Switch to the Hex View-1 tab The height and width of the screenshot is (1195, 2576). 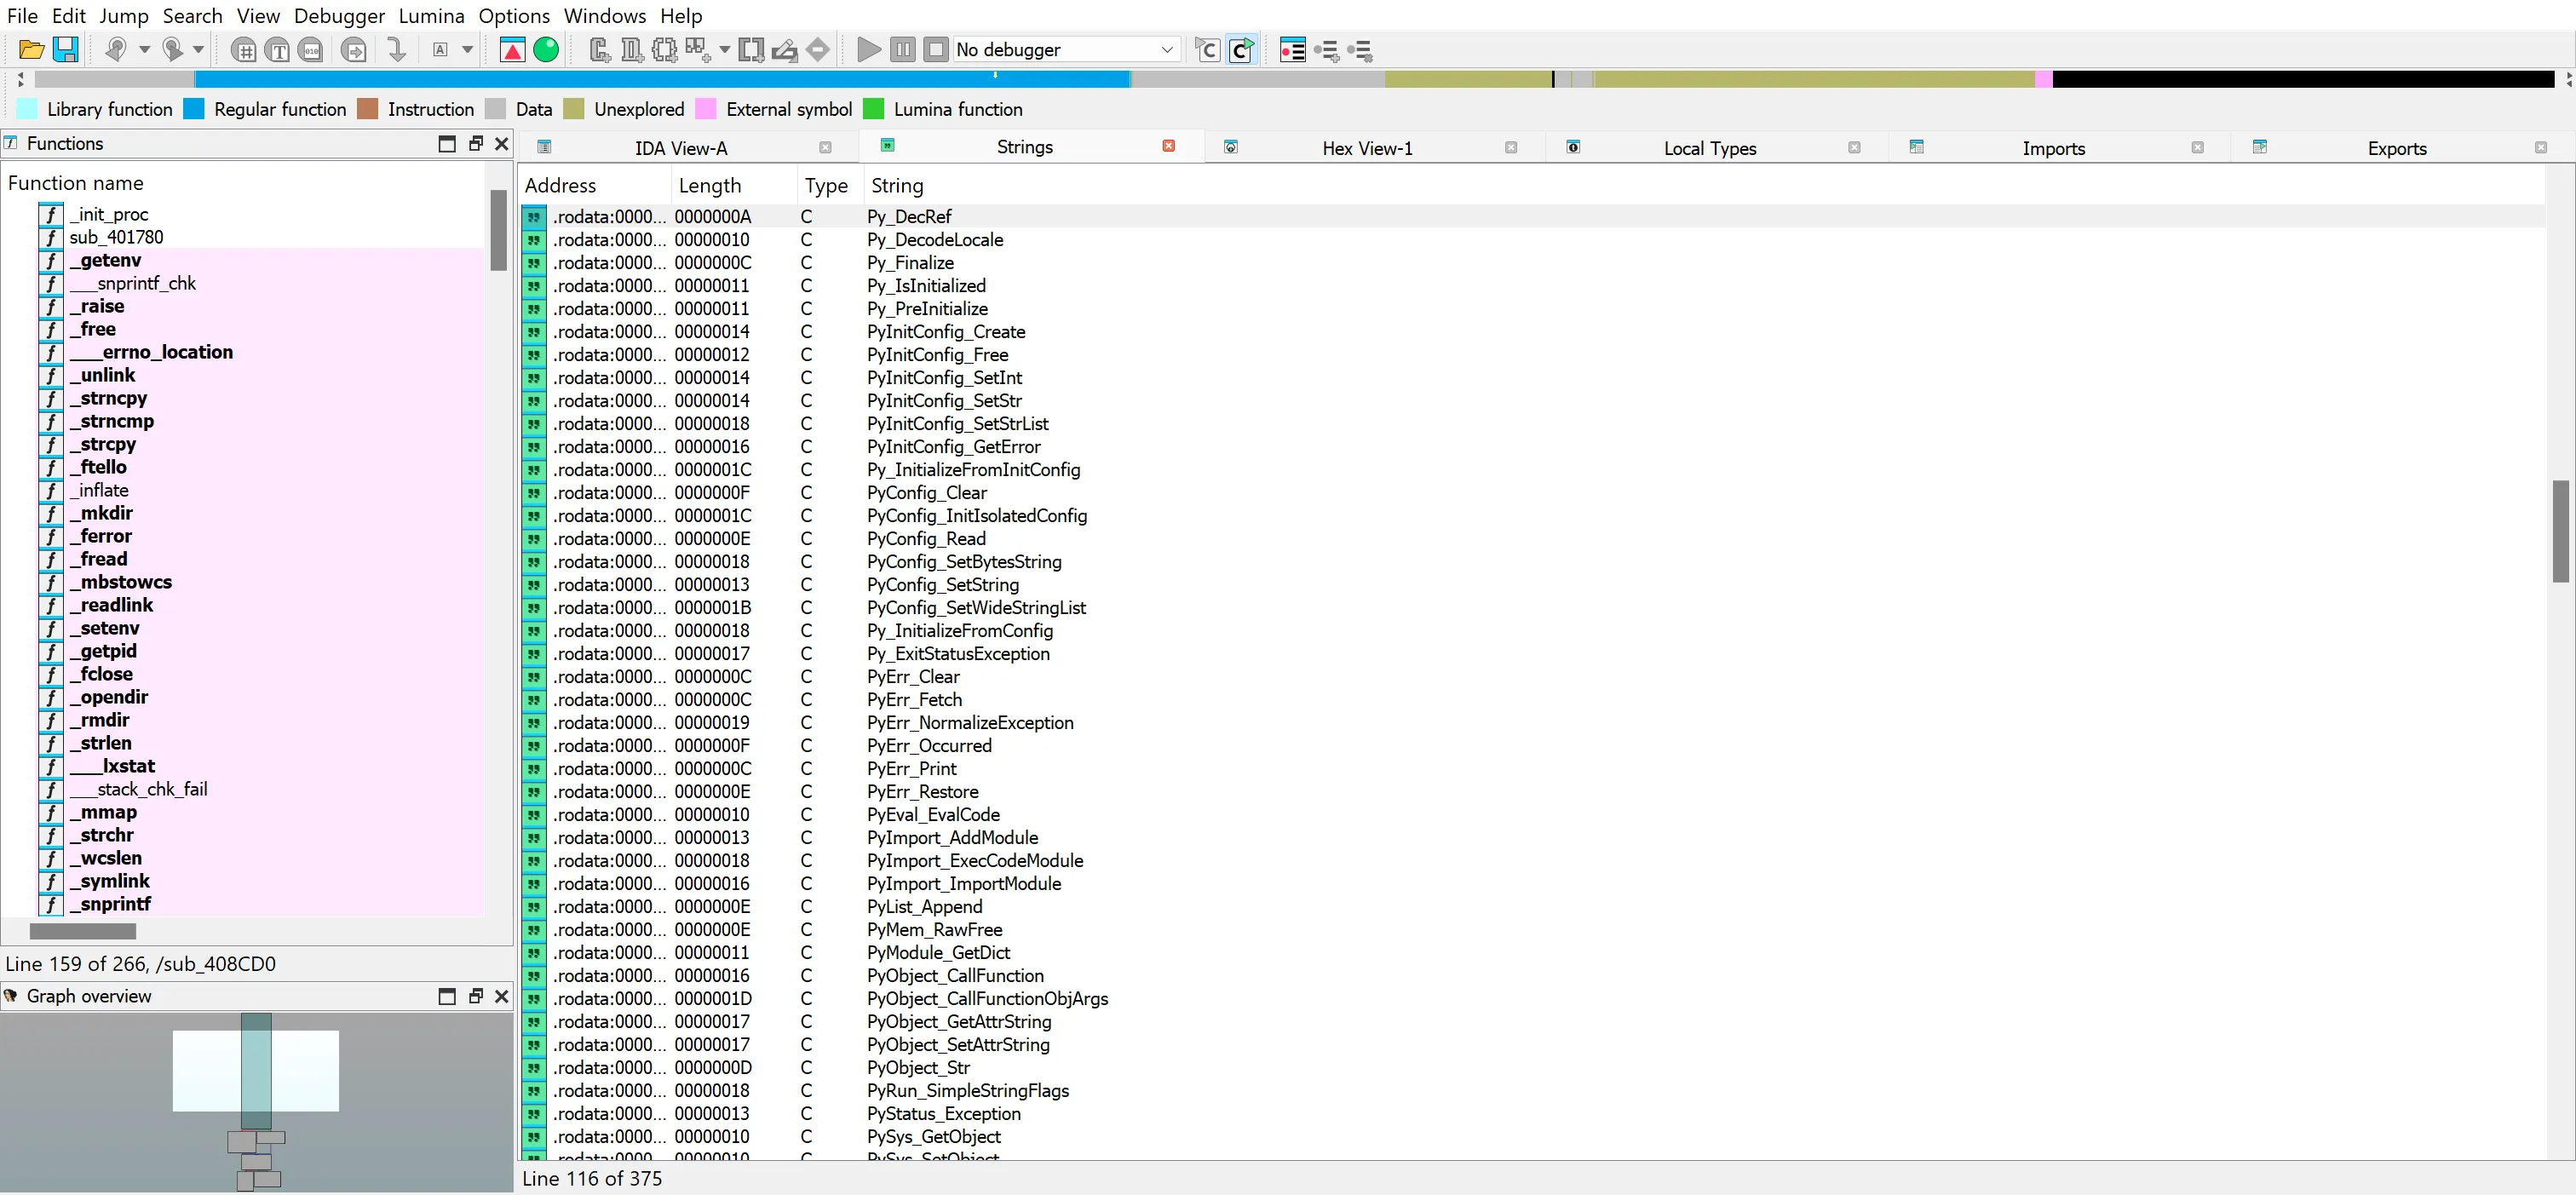(1366, 148)
